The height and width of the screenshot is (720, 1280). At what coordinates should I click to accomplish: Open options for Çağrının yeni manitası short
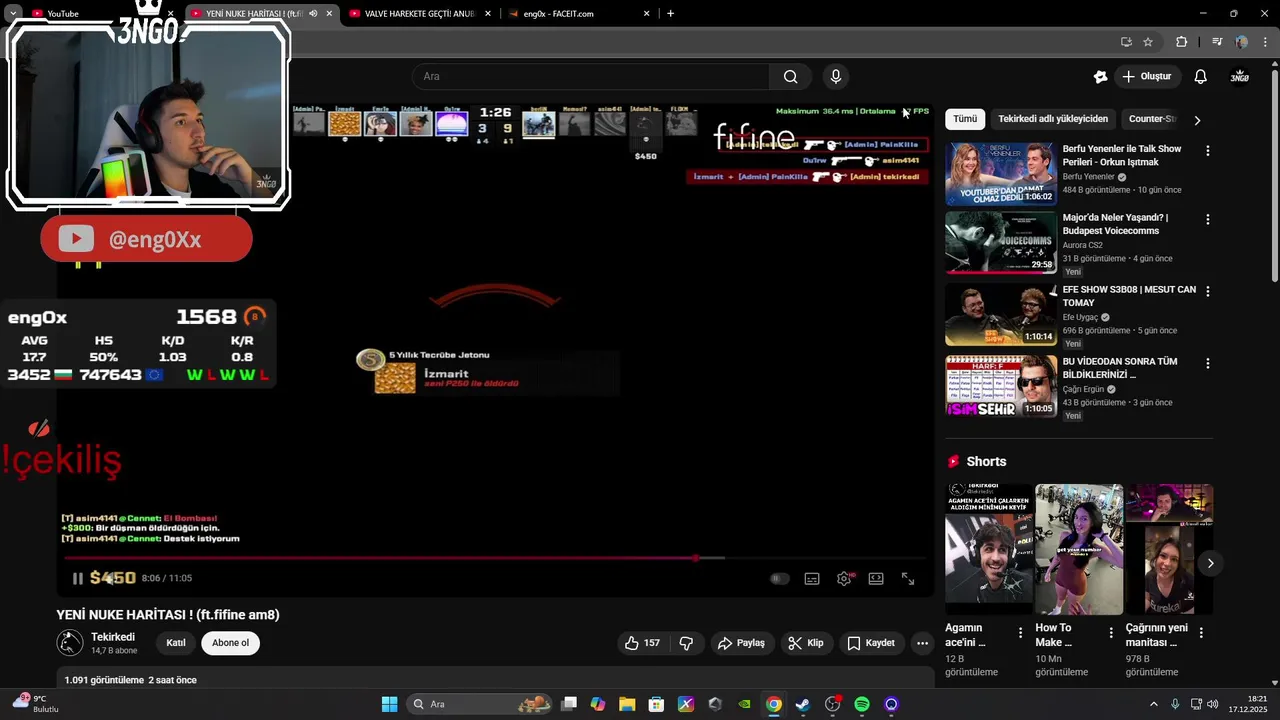pyautogui.click(x=1201, y=633)
